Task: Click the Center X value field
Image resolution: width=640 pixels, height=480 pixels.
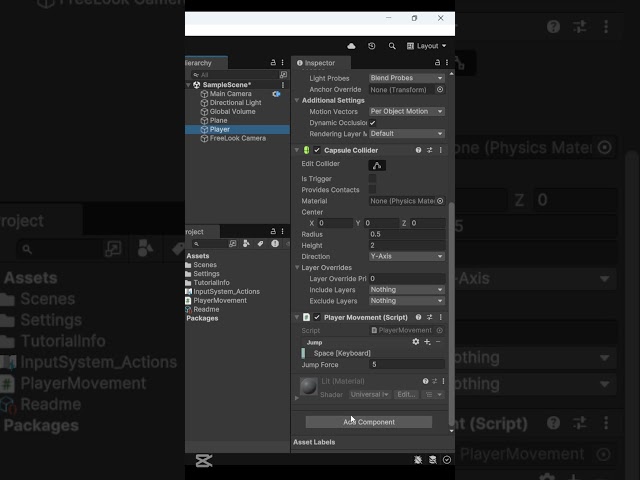Action: click(x=336, y=223)
